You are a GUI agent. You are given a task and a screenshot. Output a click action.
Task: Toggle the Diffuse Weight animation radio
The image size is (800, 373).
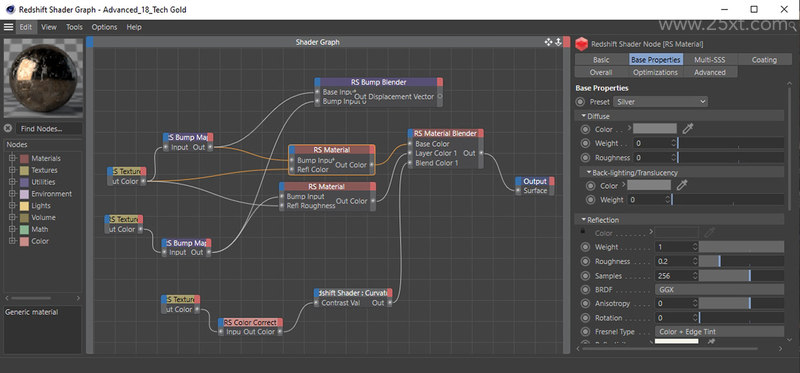click(x=585, y=143)
